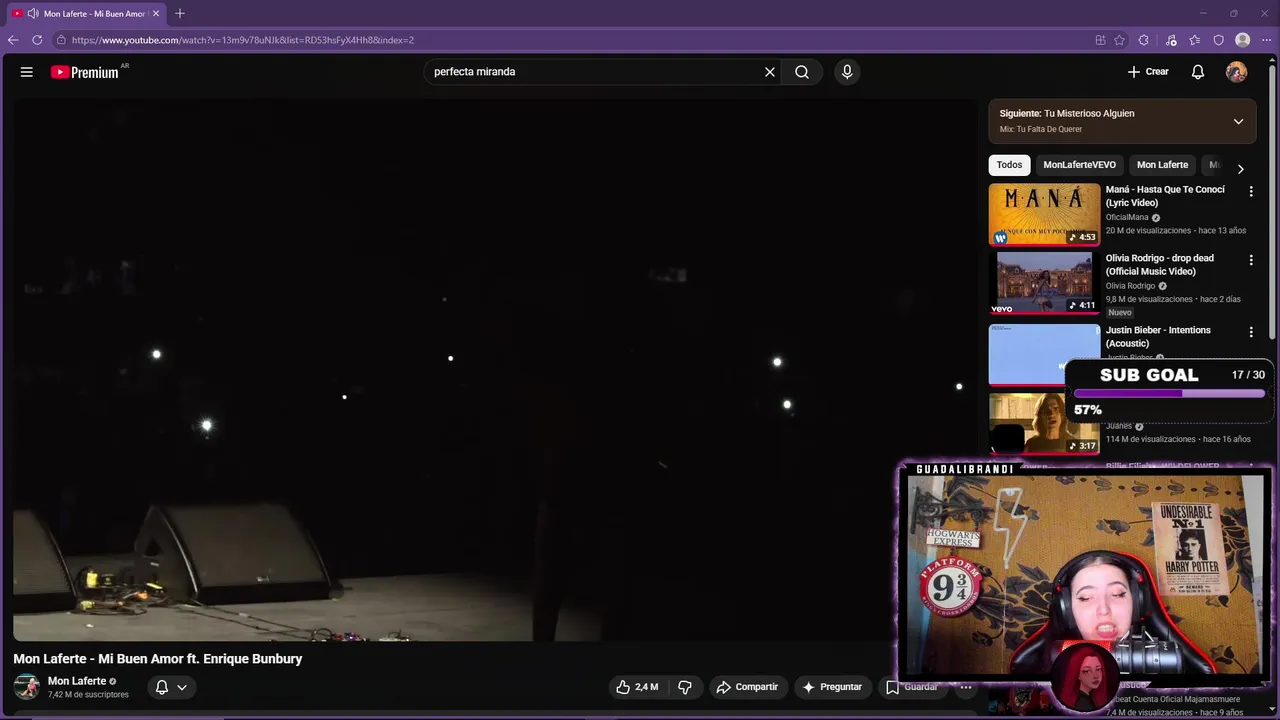1280x720 pixels.
Task: Click the video player area
Action: click(x=495, y=370)
